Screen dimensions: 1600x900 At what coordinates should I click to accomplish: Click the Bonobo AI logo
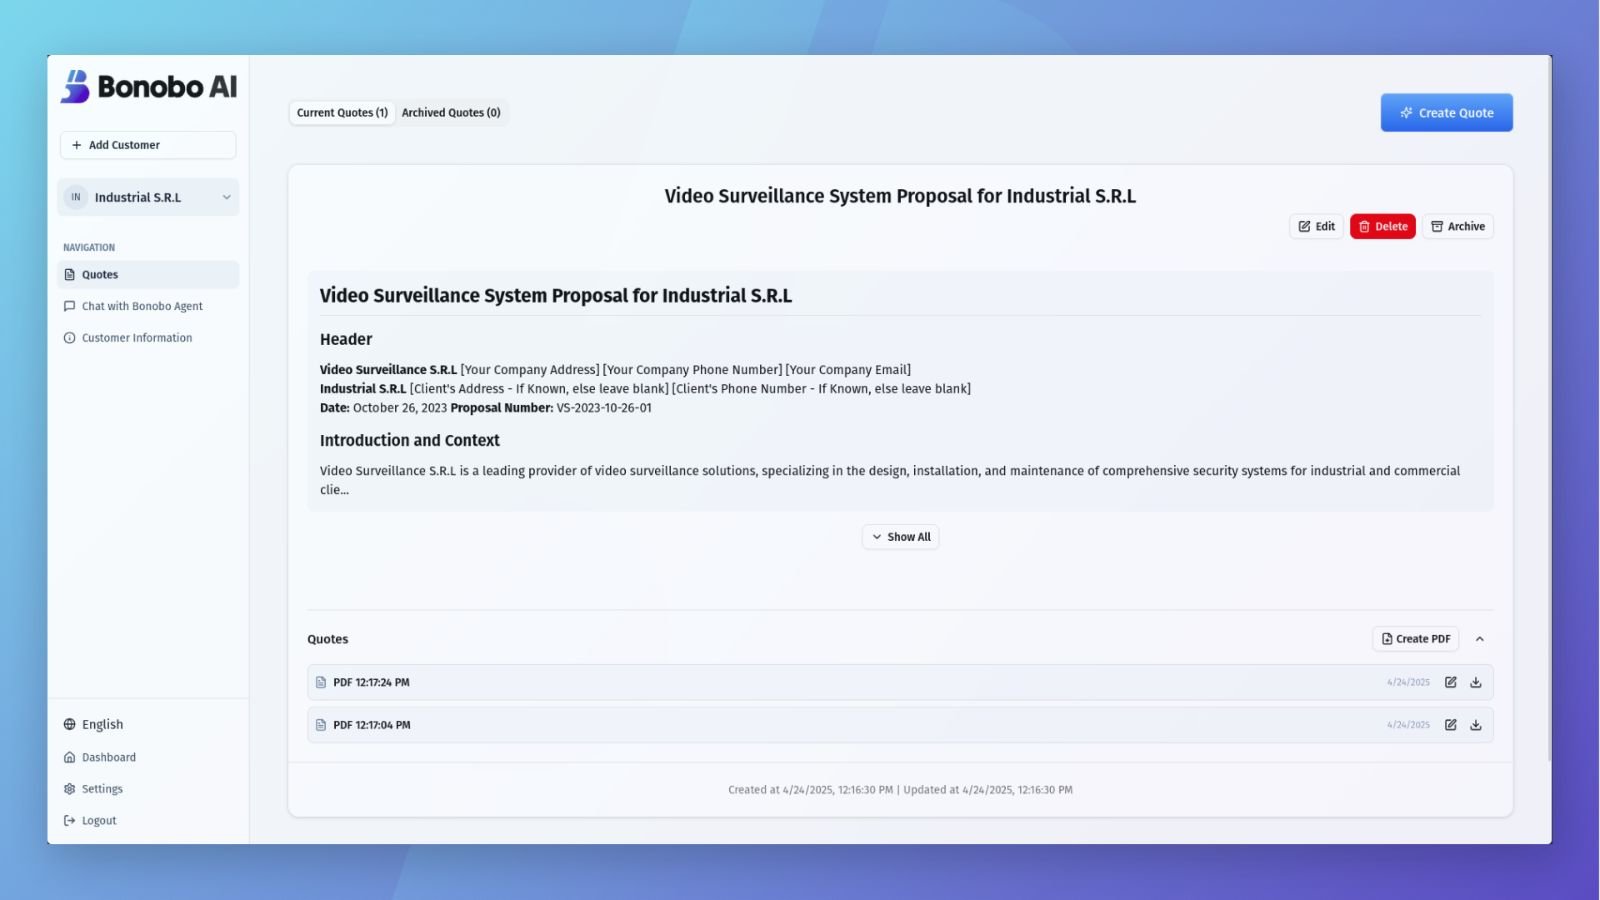149,87
